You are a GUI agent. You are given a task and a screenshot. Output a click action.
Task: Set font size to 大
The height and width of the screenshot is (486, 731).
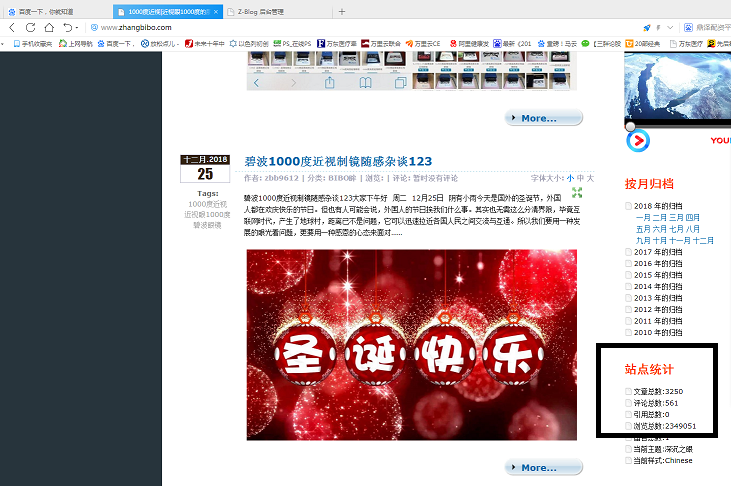tap(590, 178)
